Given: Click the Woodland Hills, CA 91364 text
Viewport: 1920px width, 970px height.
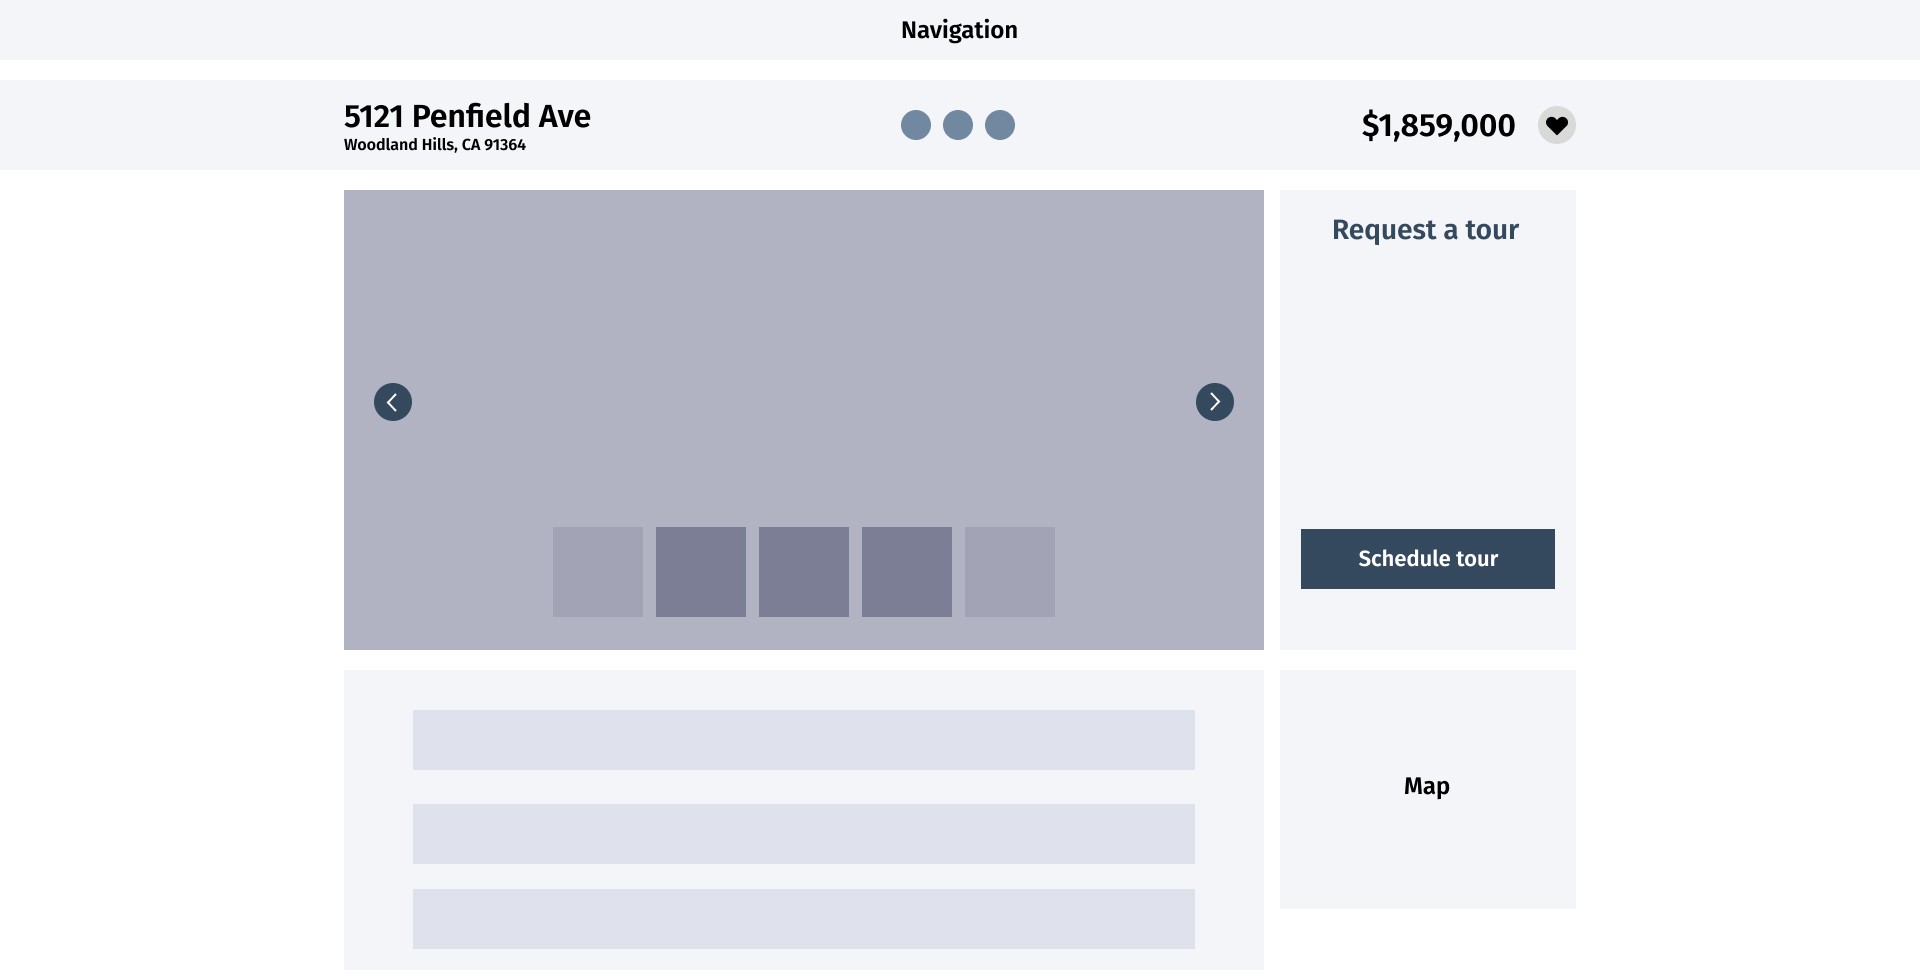Looking at the screenshot, I should 435,145.
